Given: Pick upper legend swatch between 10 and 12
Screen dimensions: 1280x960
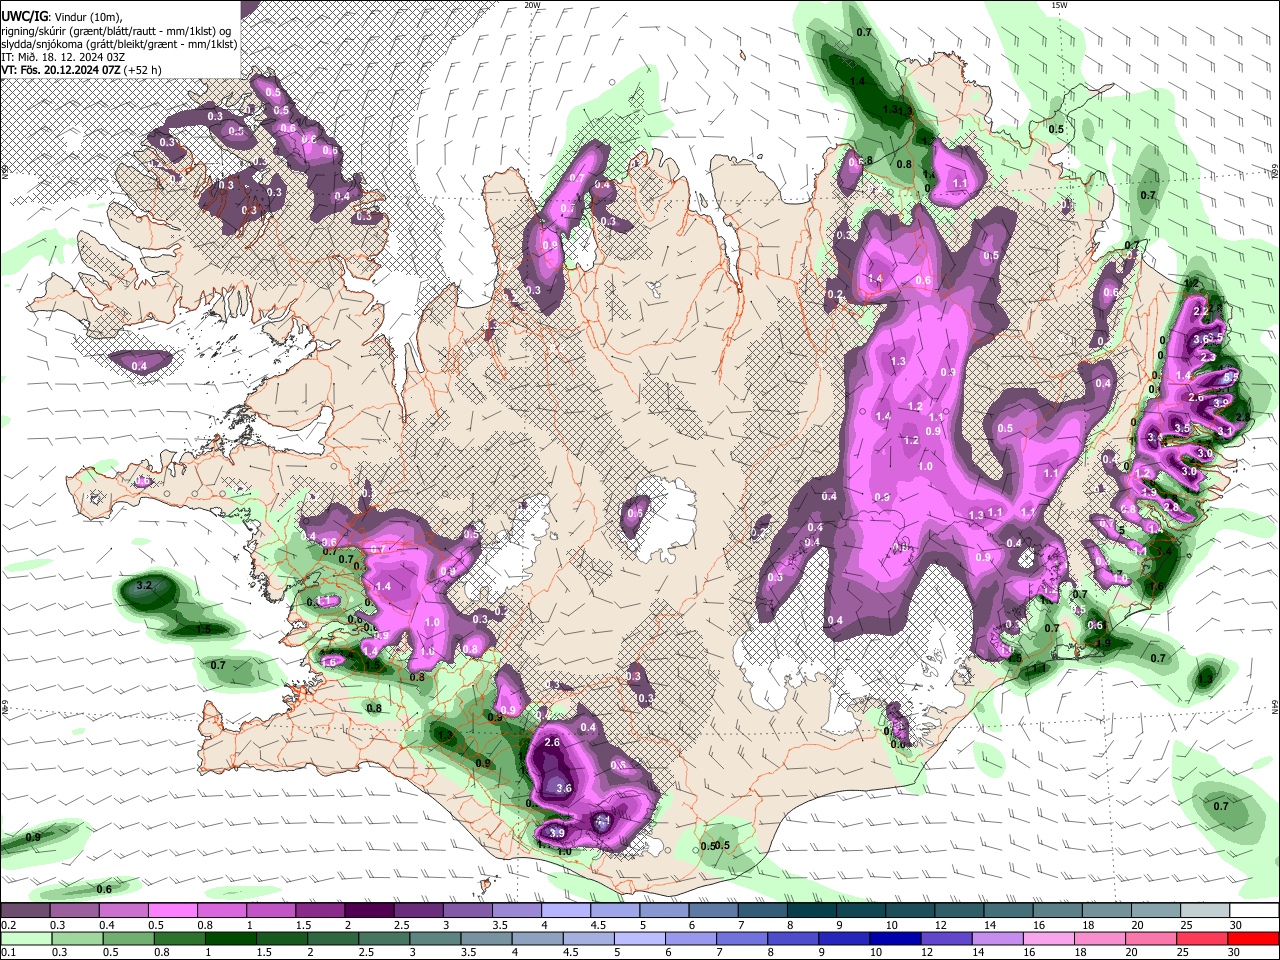Looking at the screenshot, I should (x=910, y=911).
